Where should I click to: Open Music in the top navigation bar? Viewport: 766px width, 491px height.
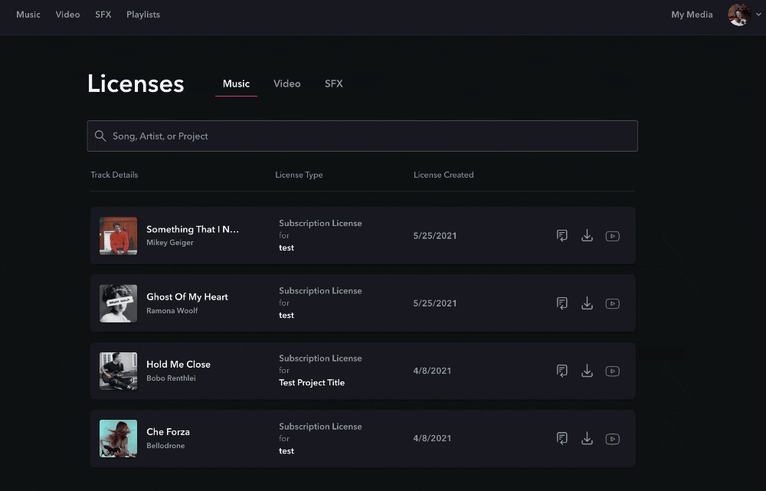[28, 15]
